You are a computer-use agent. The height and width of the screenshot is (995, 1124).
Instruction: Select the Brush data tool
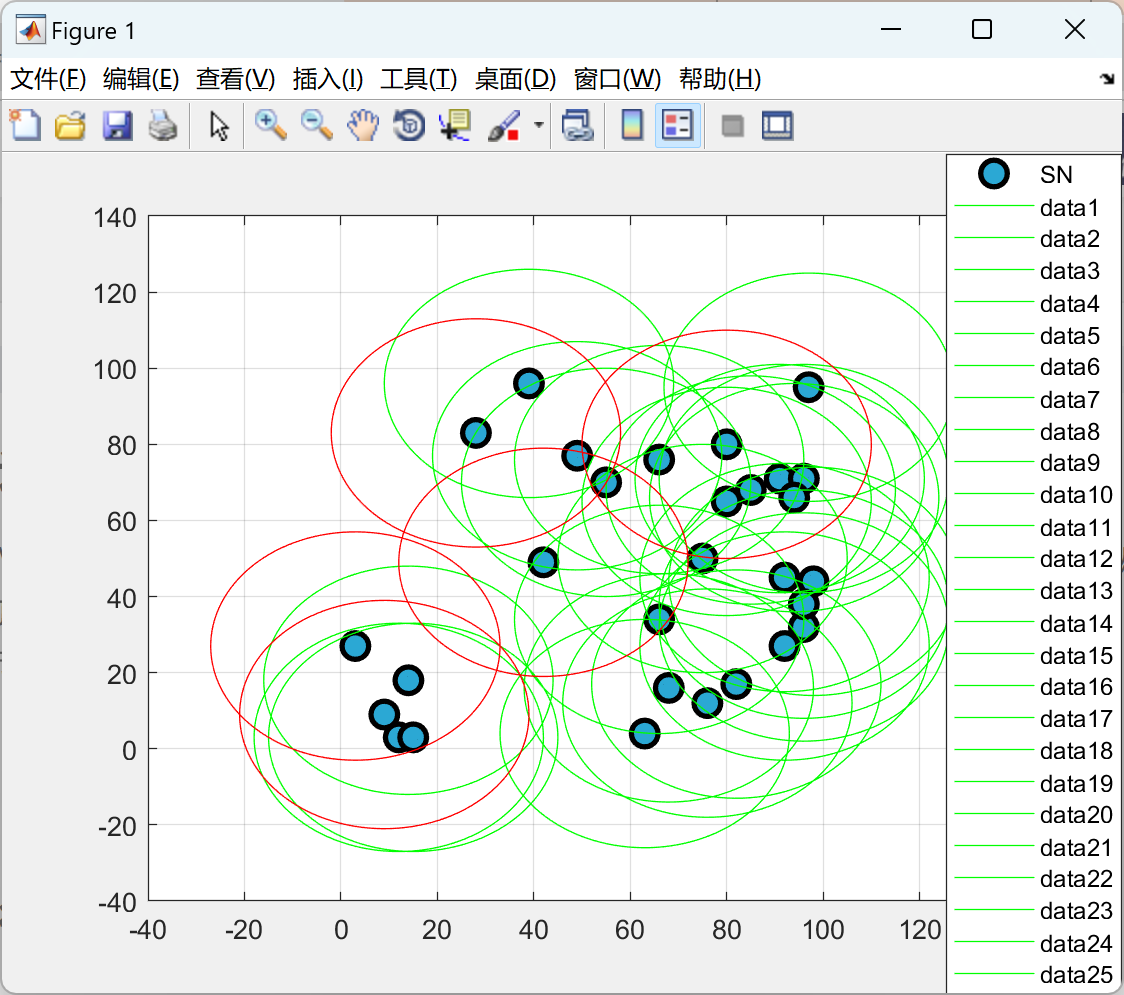504,126
